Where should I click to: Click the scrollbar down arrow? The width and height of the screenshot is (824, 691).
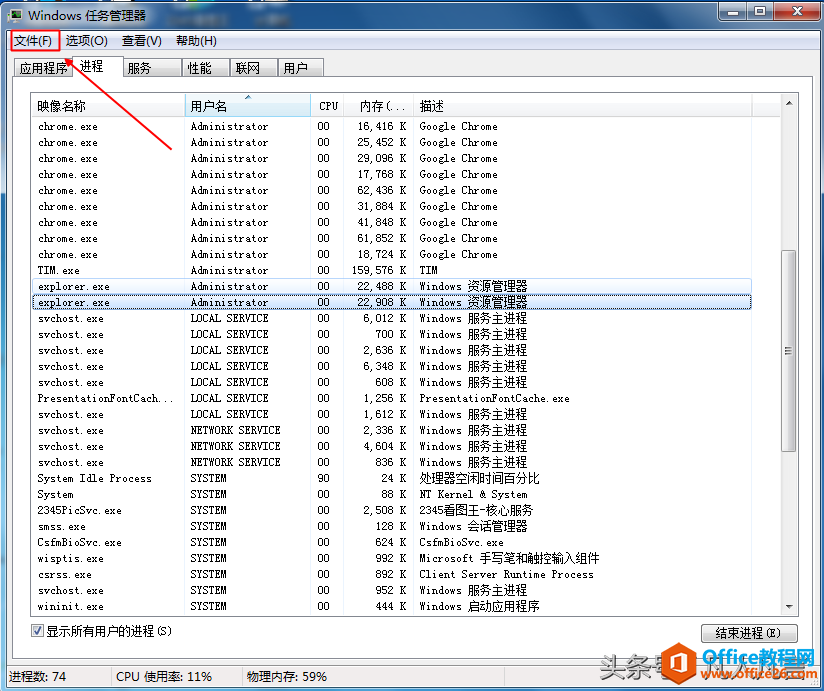coord(789,606)
